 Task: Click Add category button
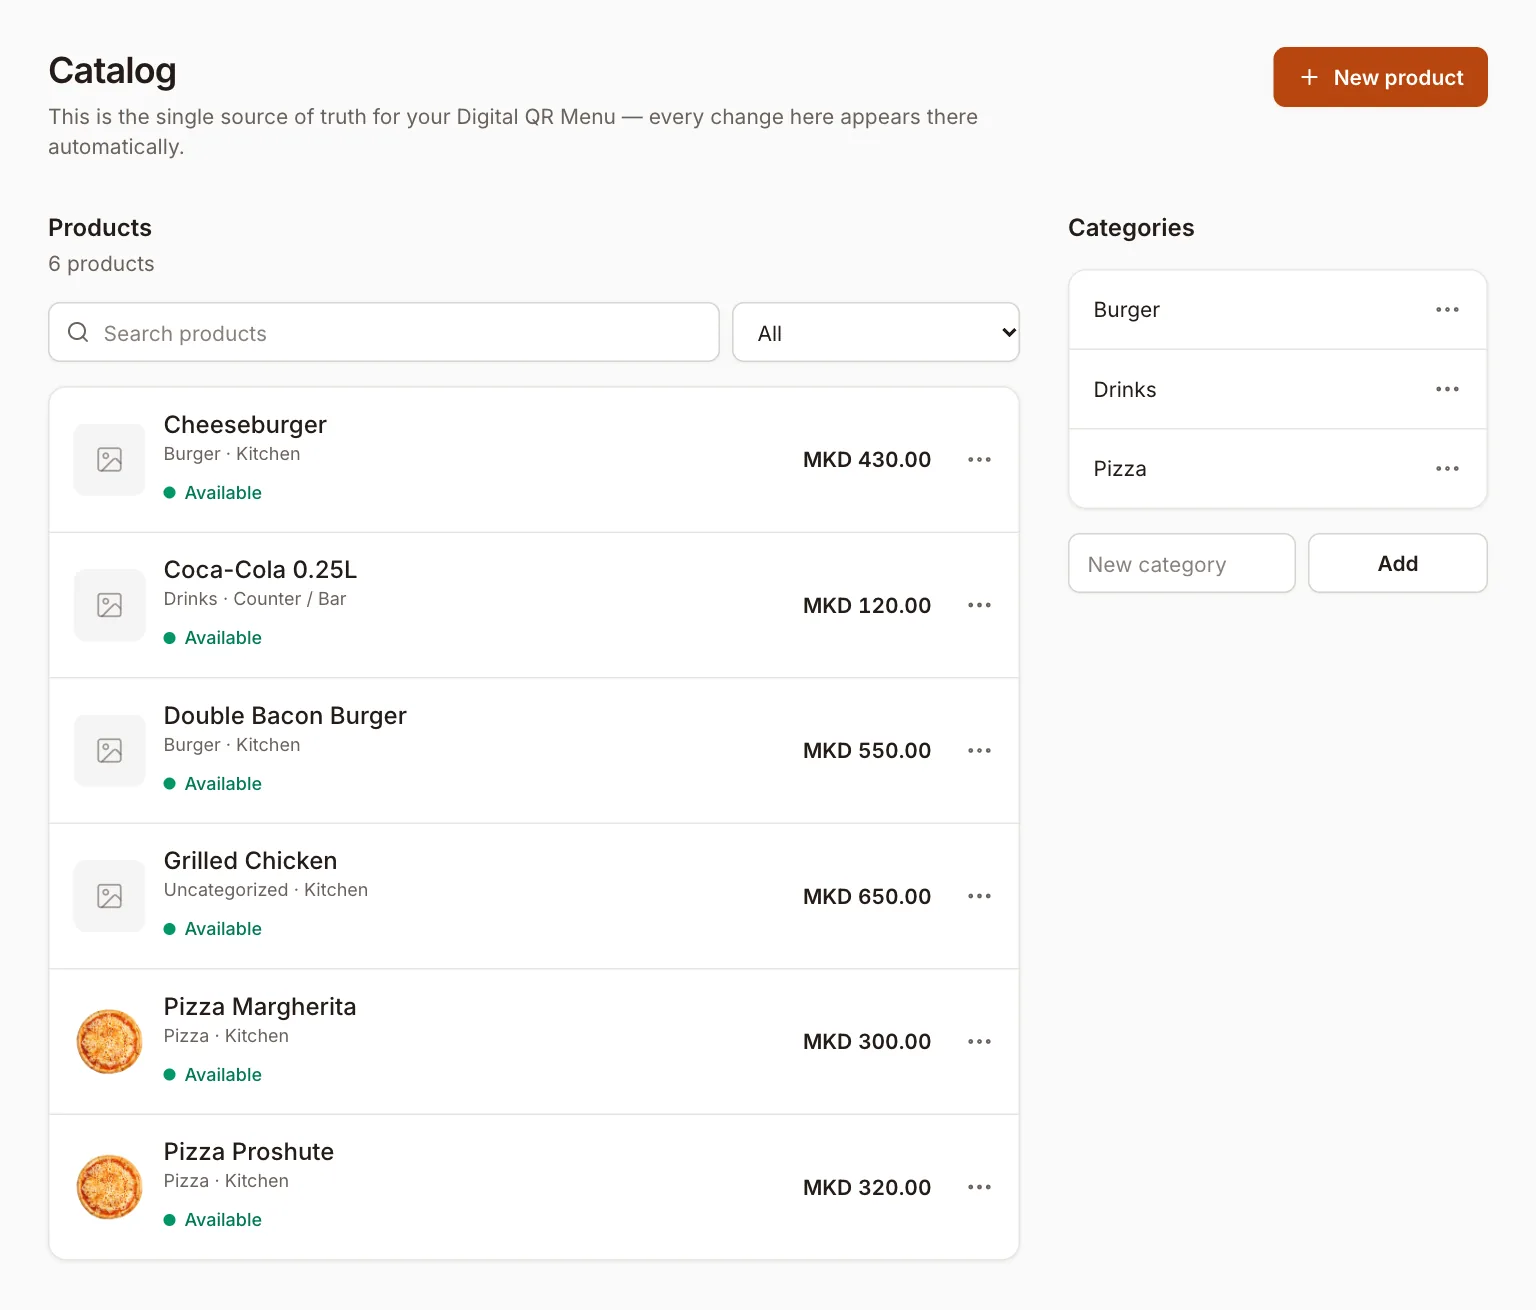click(x=1398, y=563)
